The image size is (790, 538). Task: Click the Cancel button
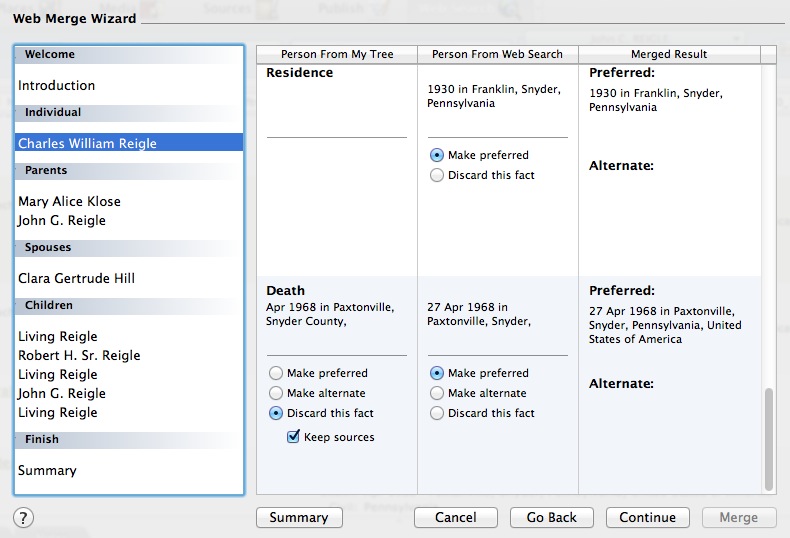click(455, 517)
